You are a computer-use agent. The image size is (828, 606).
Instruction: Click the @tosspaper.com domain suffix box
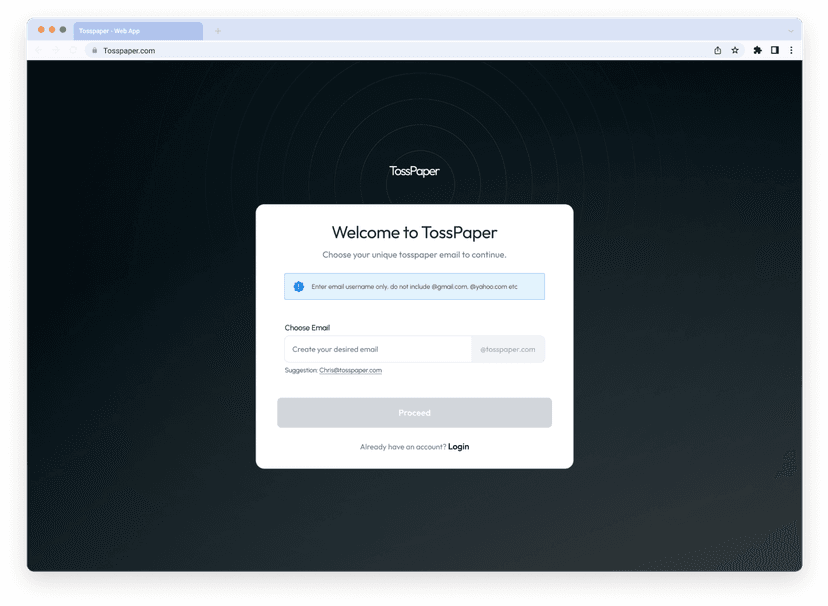pos(508,349)
